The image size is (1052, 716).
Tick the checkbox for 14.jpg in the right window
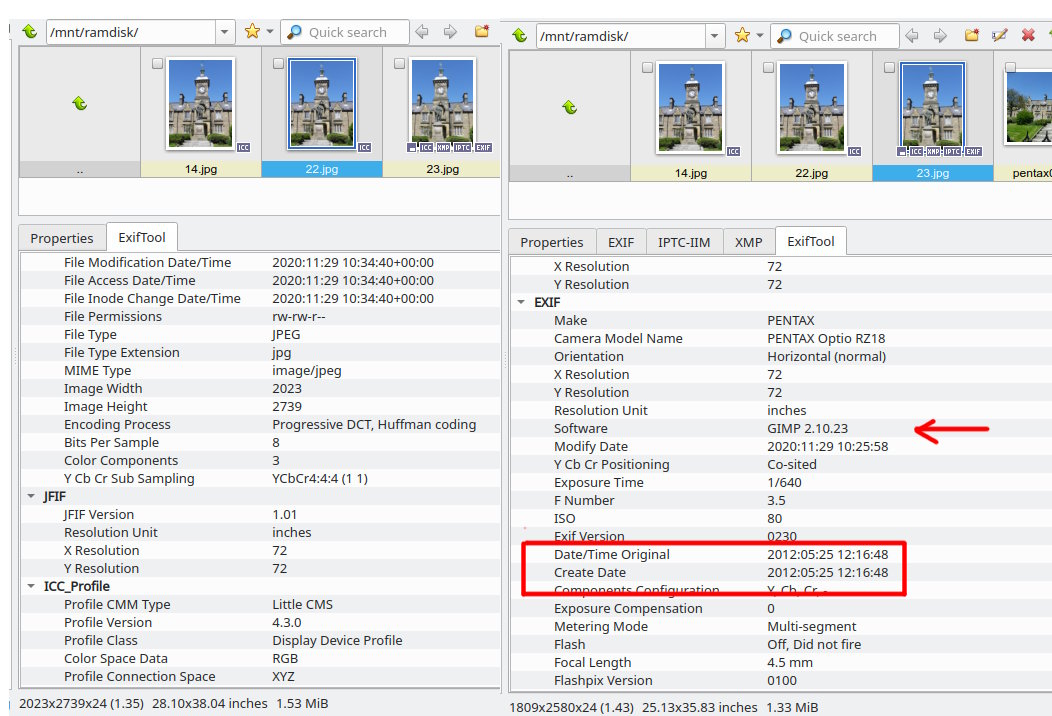point(647,68)
